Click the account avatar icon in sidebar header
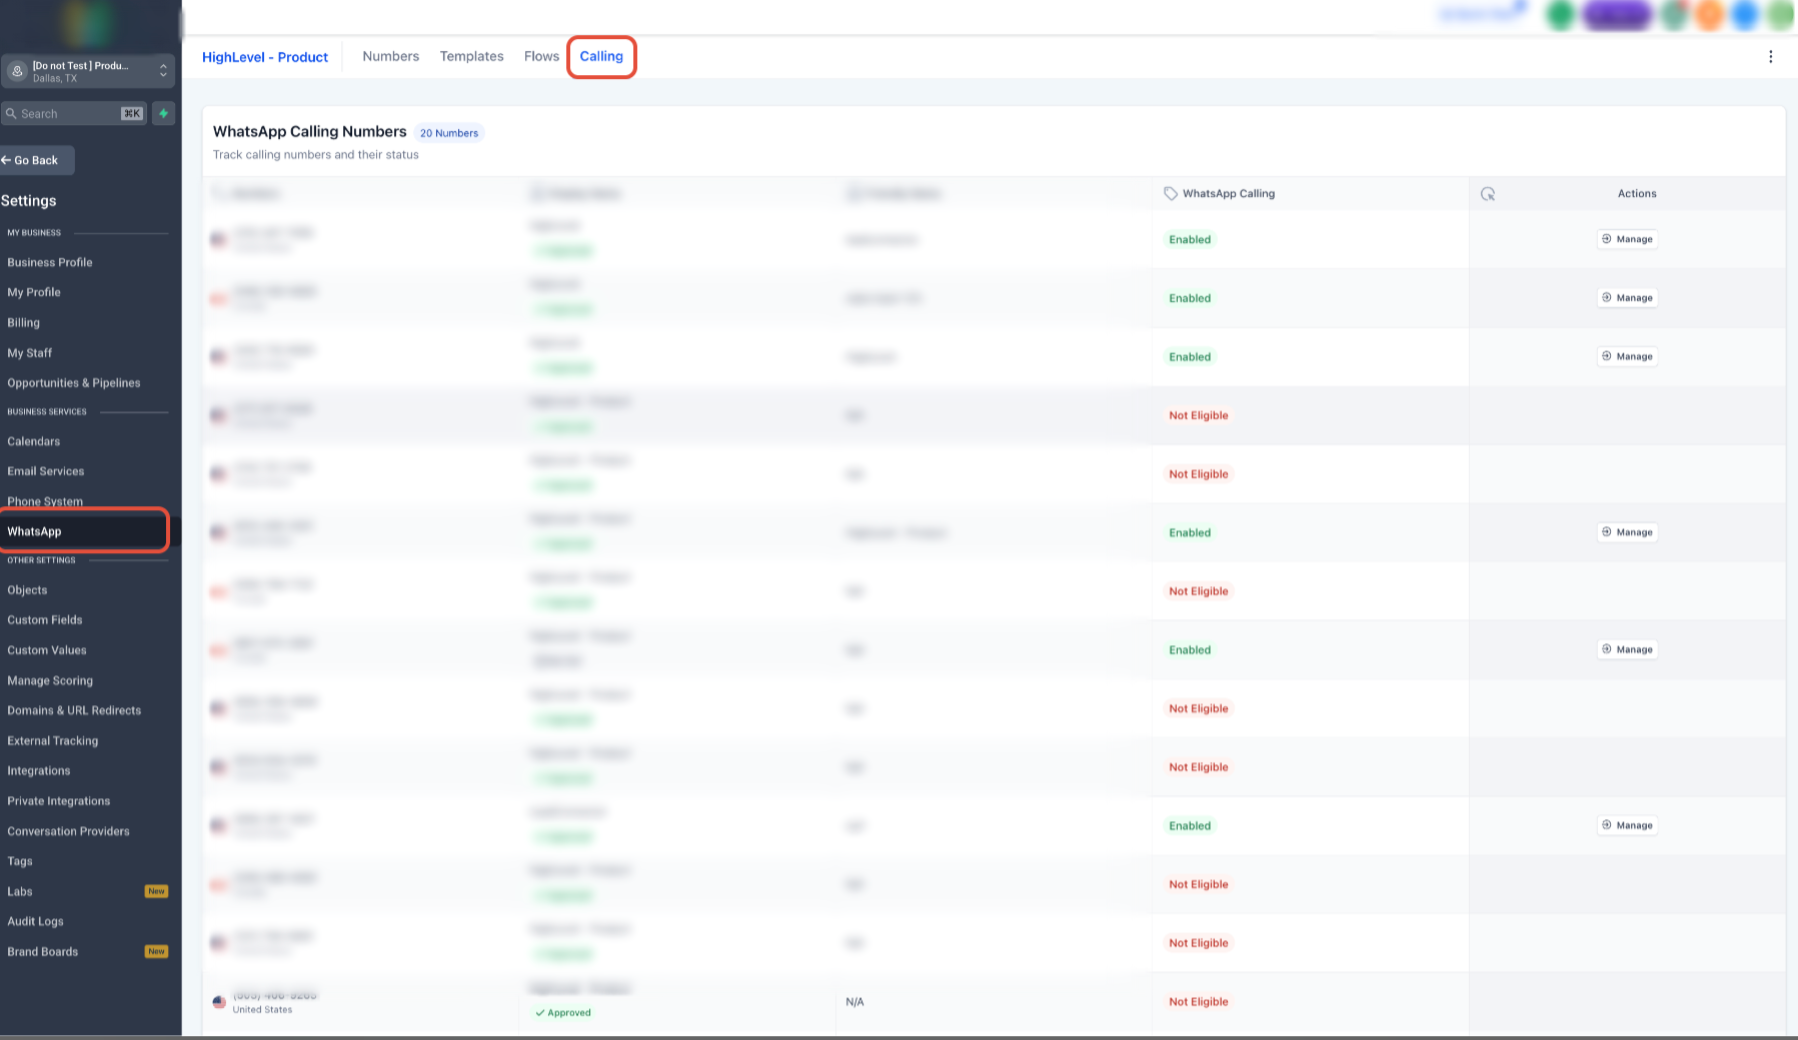This screenshot has width=1798, height=1040. [x=17, y=71]
